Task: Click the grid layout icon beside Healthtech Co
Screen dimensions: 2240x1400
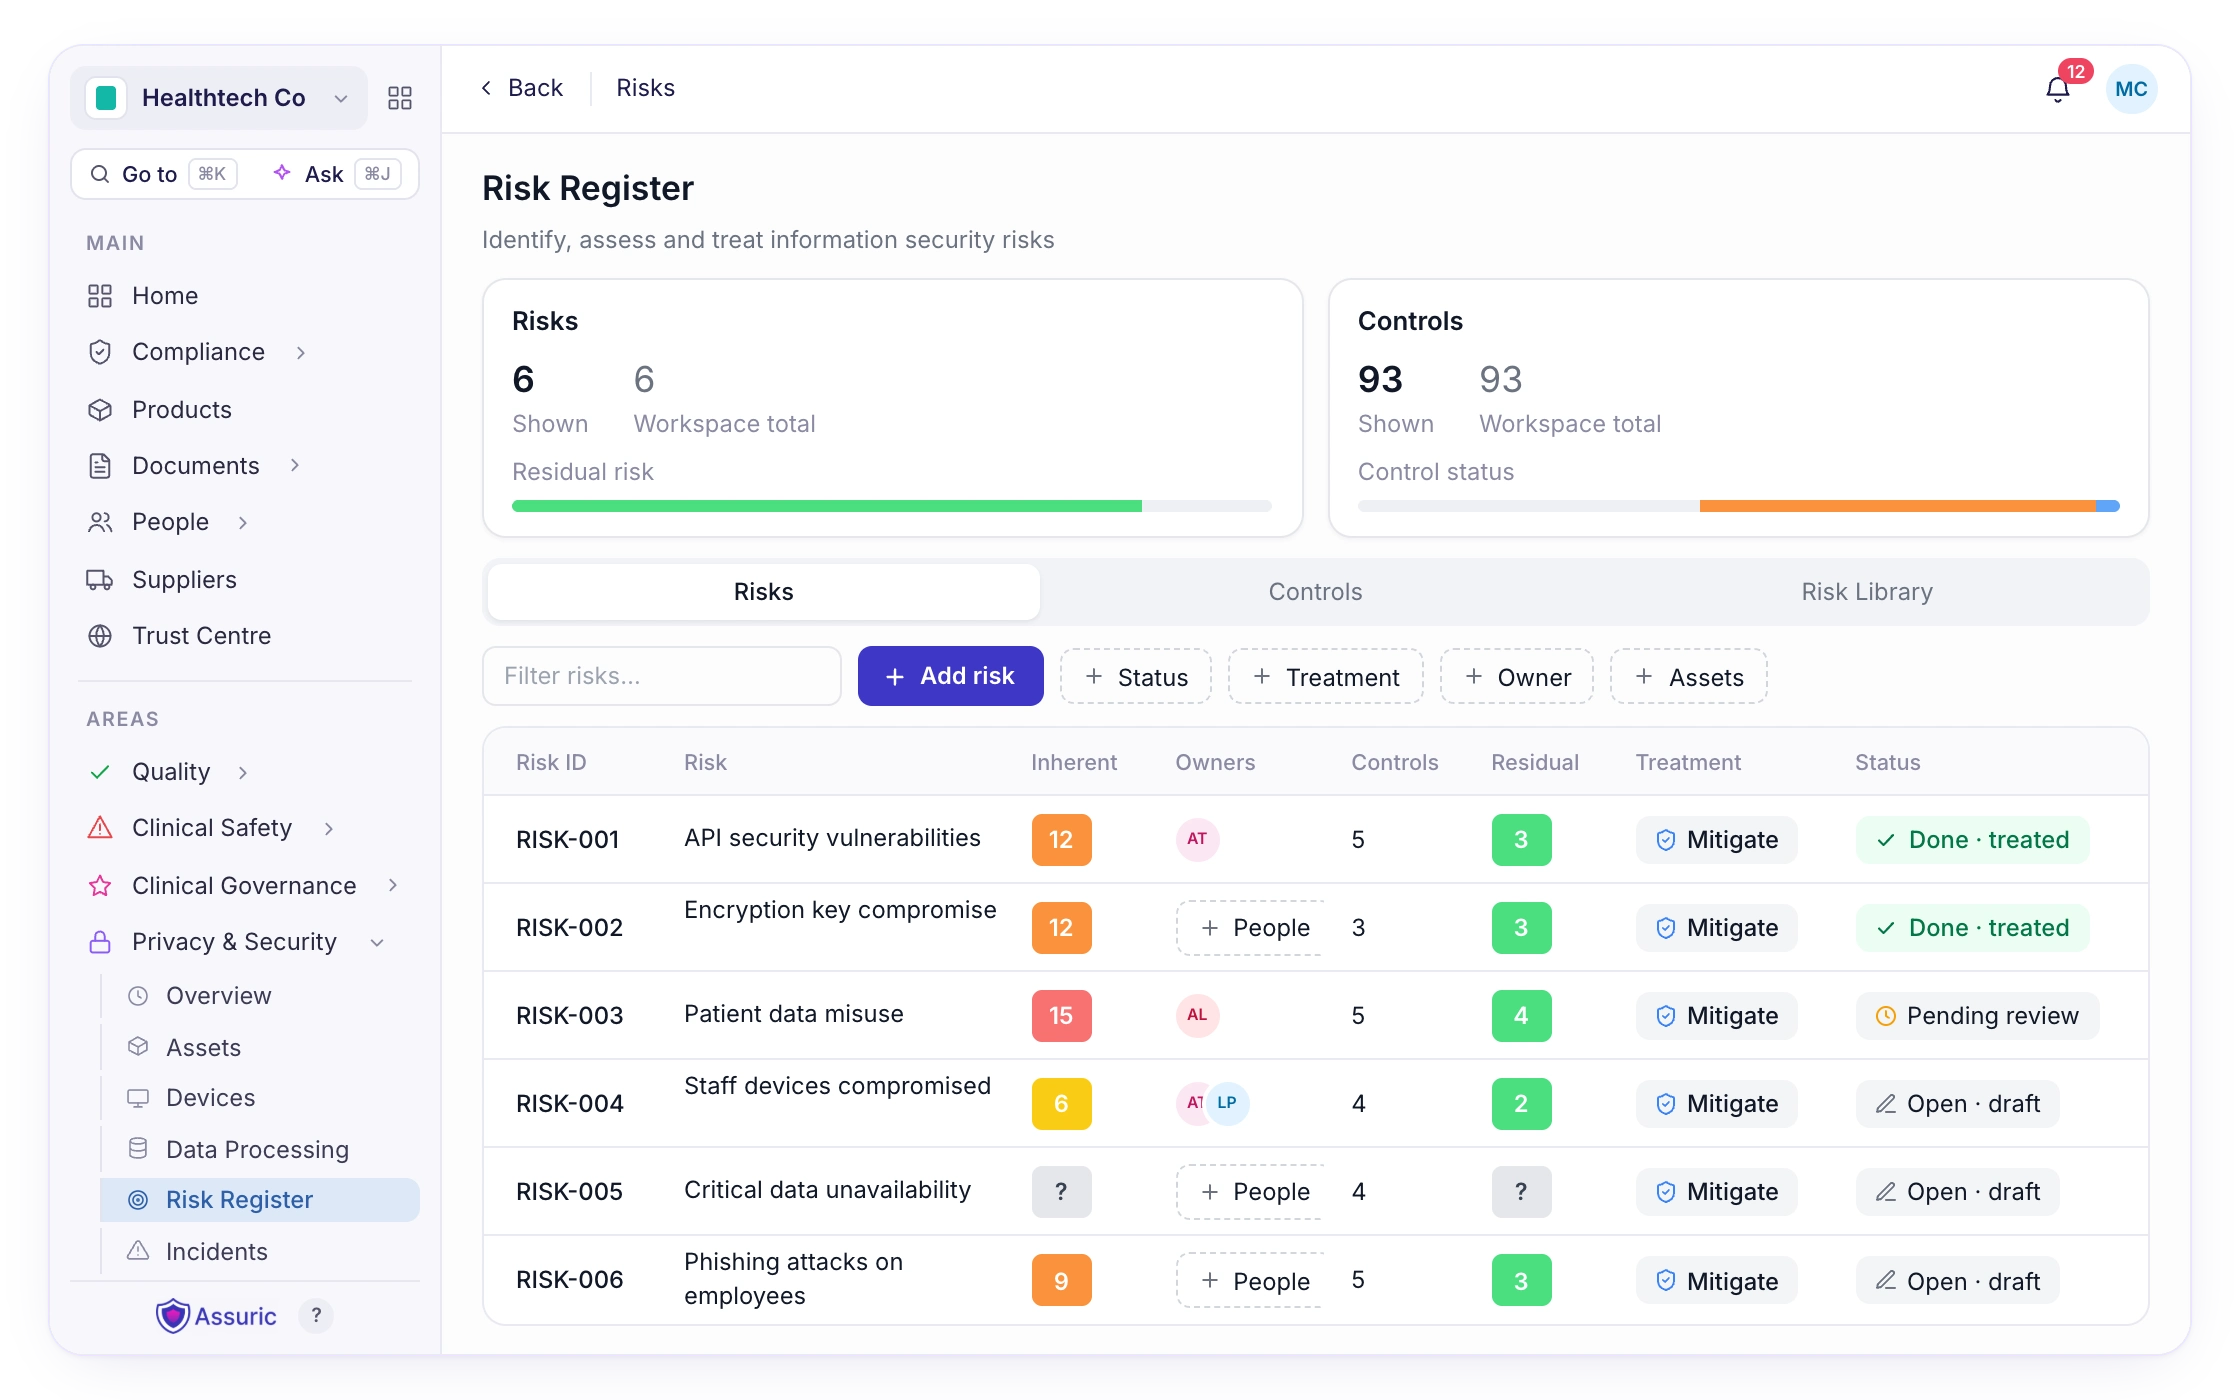Action: click(400, 98)
